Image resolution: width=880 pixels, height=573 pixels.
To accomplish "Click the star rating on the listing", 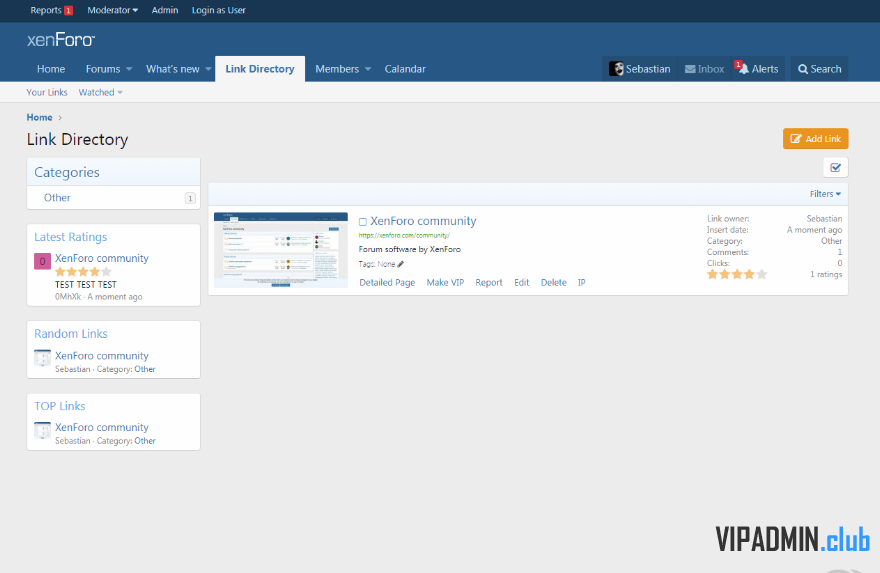I will coord(737,274).
